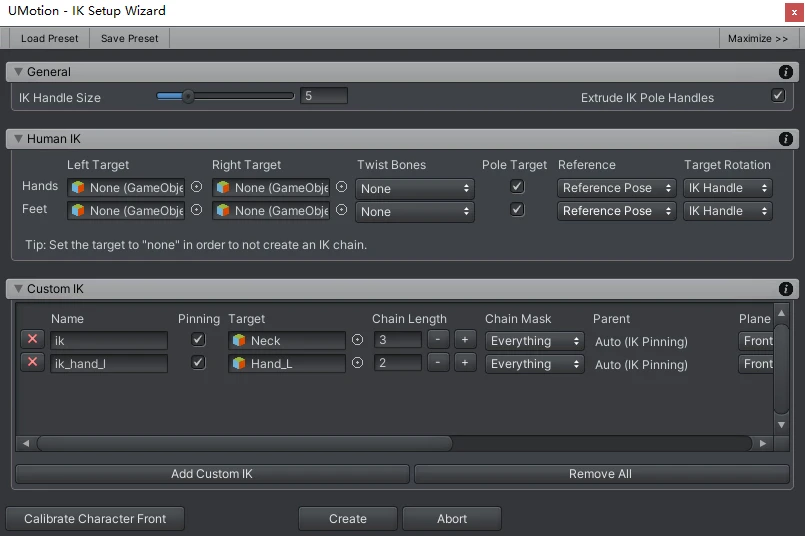Collapse the General section
The height and width of the screenshot is (536, 805).
[18, 72]
